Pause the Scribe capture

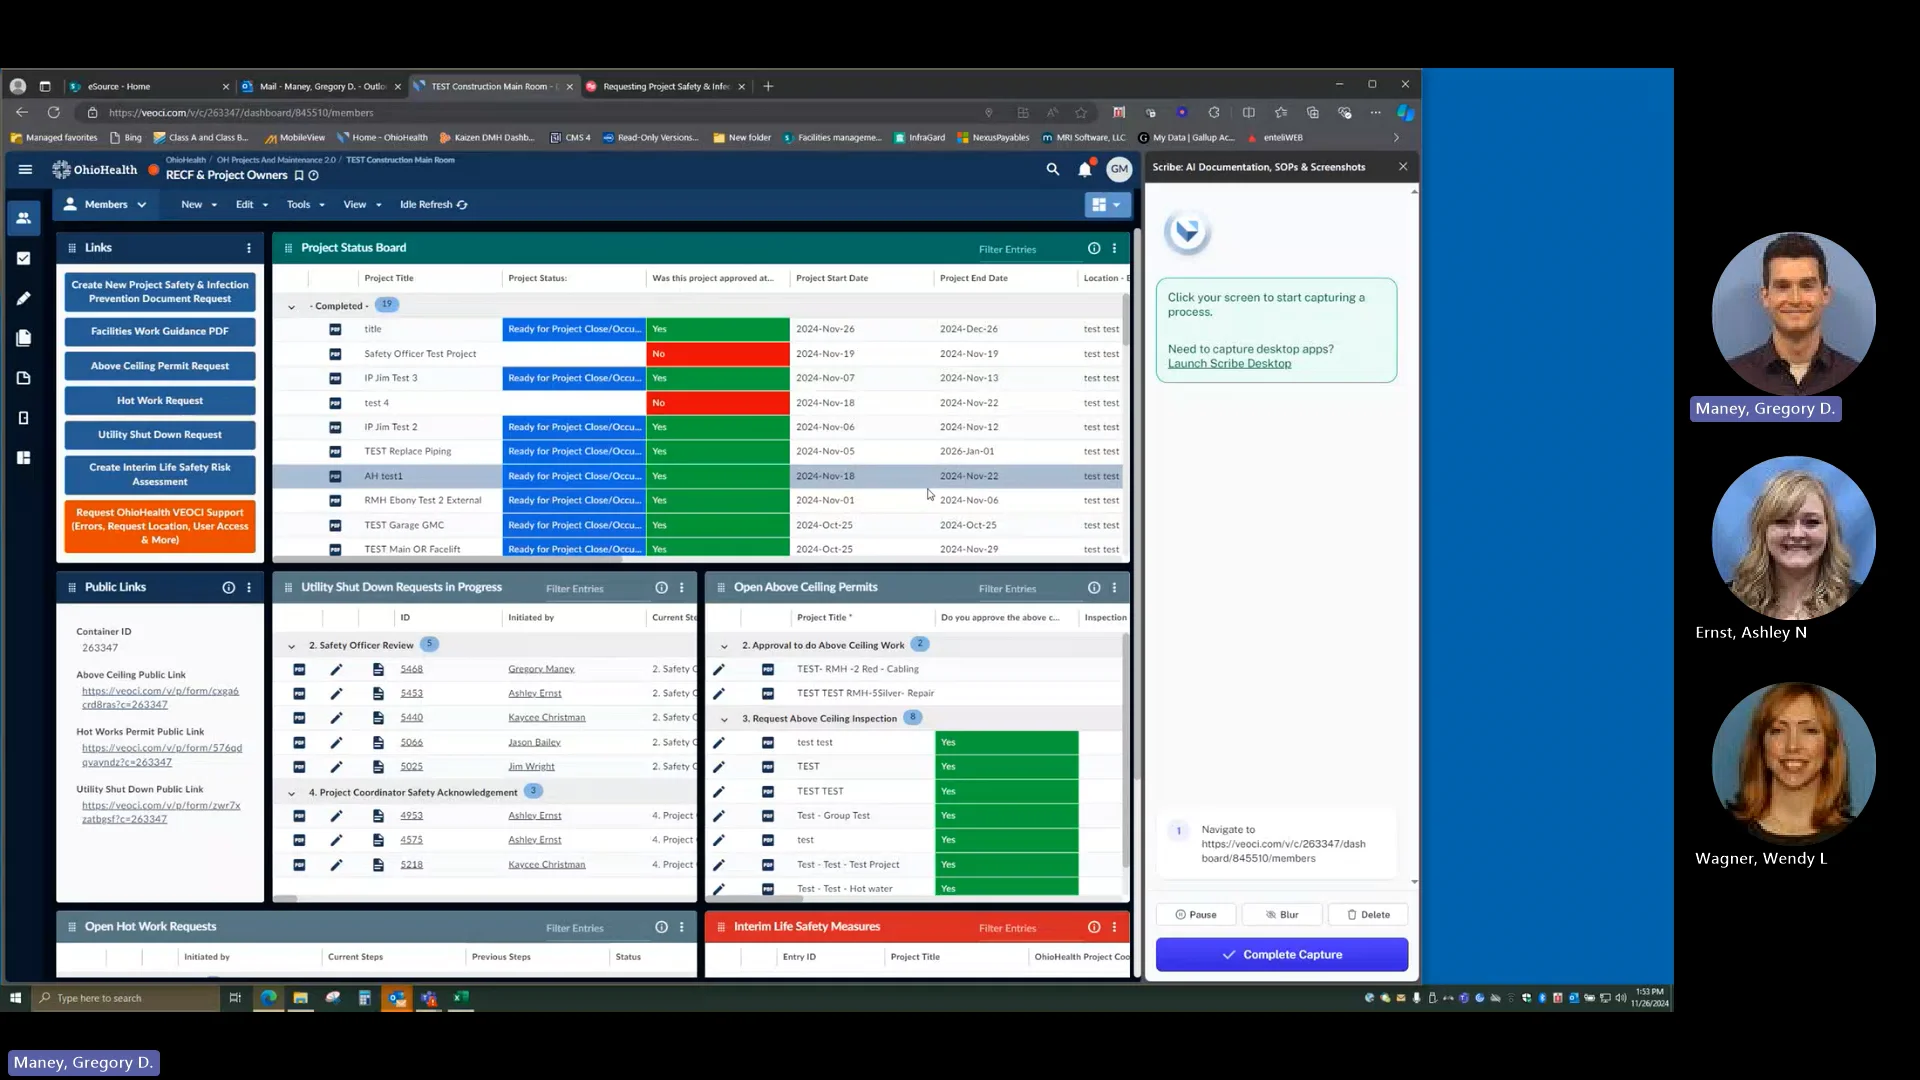[1196, 915]
